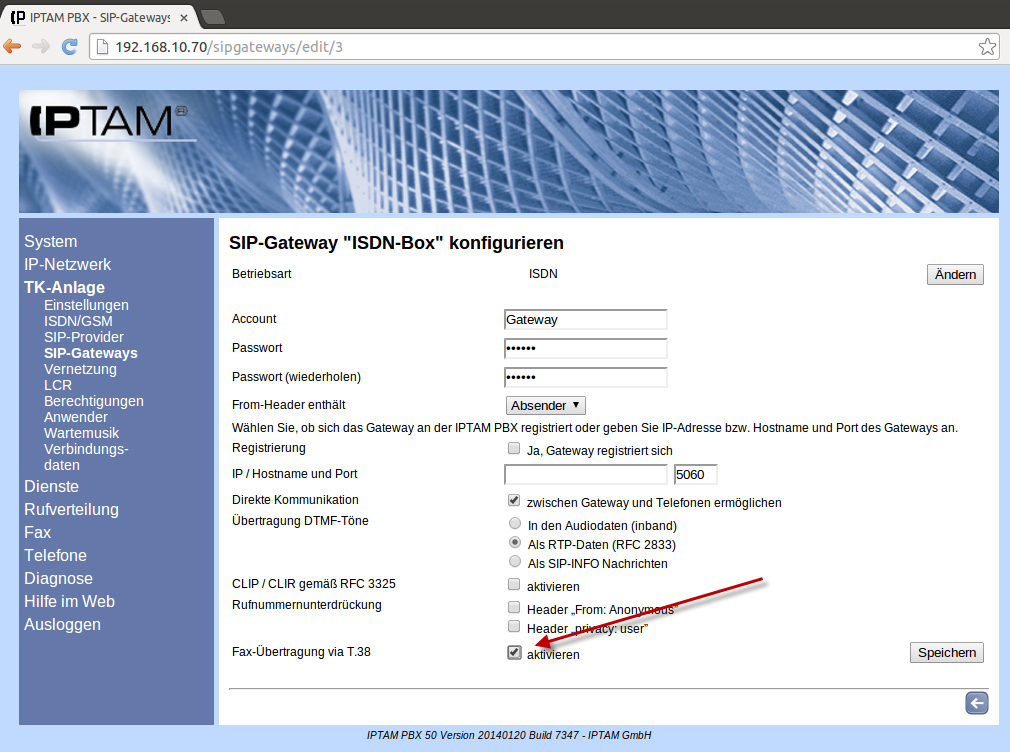This screenshot has width=1010, height=752.
Task: Open Rufverteilung in the sidebar
Action: click(x=71, y=509)
